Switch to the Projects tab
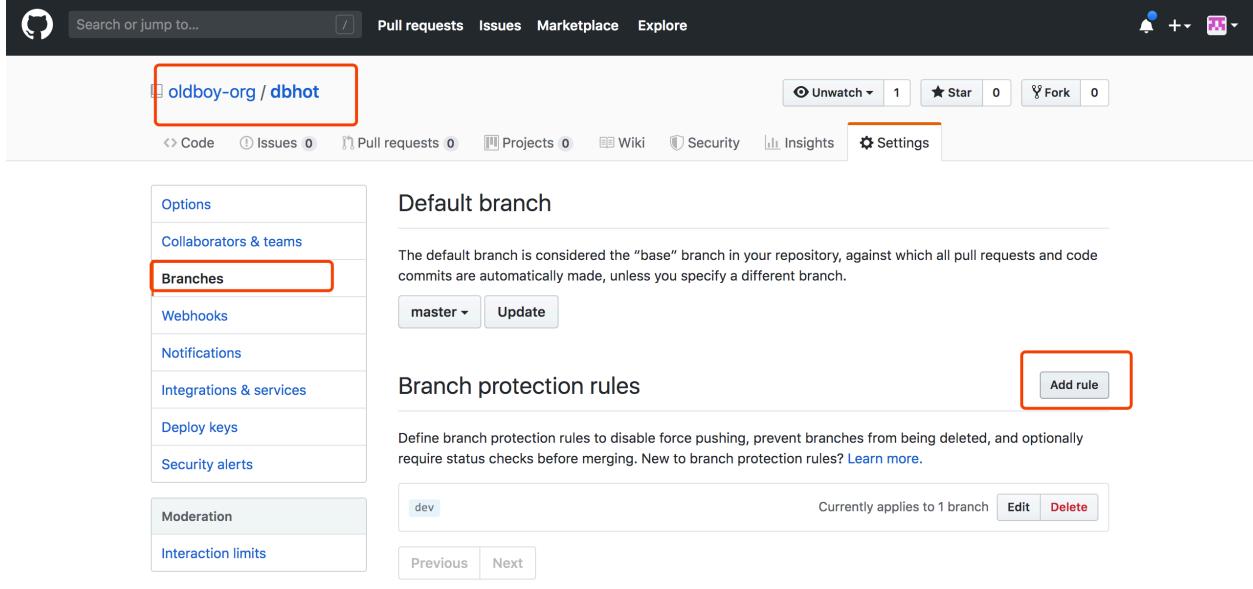The image size is (1253, 589). pyautogui.click(x=527, y=143)
